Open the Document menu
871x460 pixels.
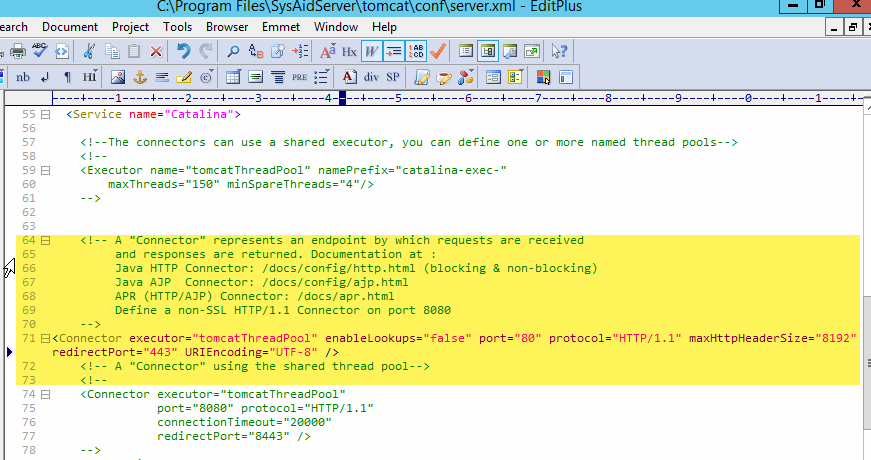click(x=70, y=27)
